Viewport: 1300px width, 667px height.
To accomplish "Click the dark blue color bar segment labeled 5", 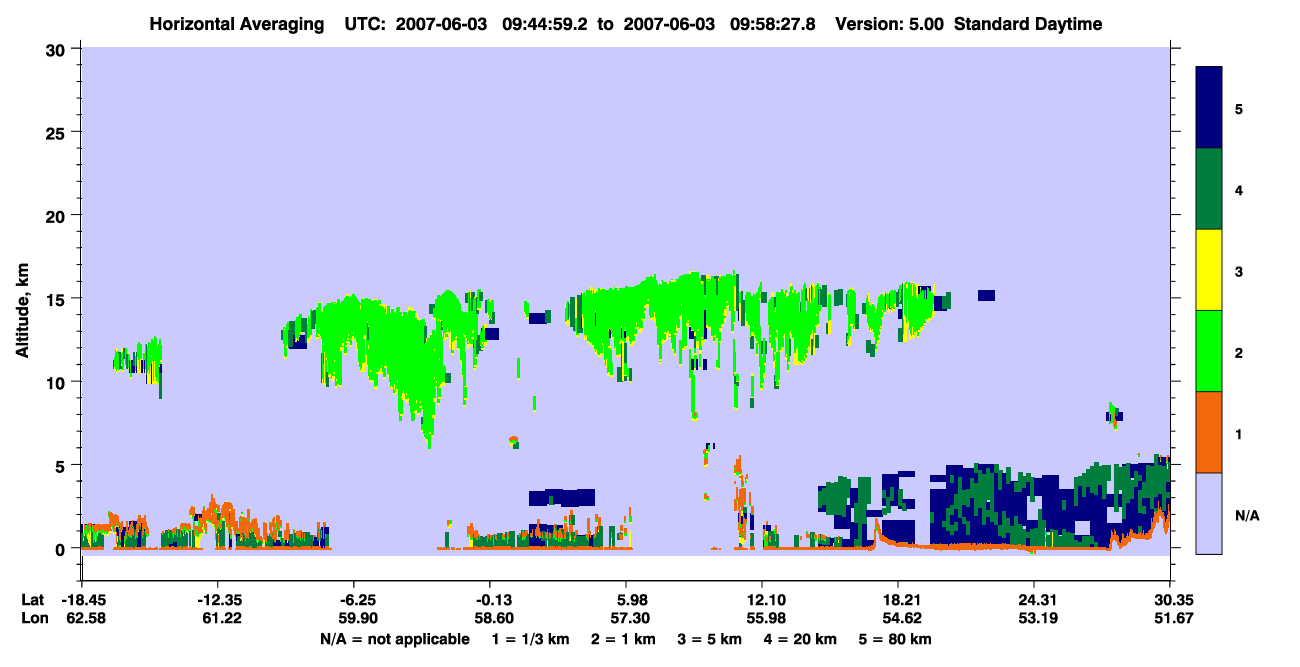I will pos(1209,108).
